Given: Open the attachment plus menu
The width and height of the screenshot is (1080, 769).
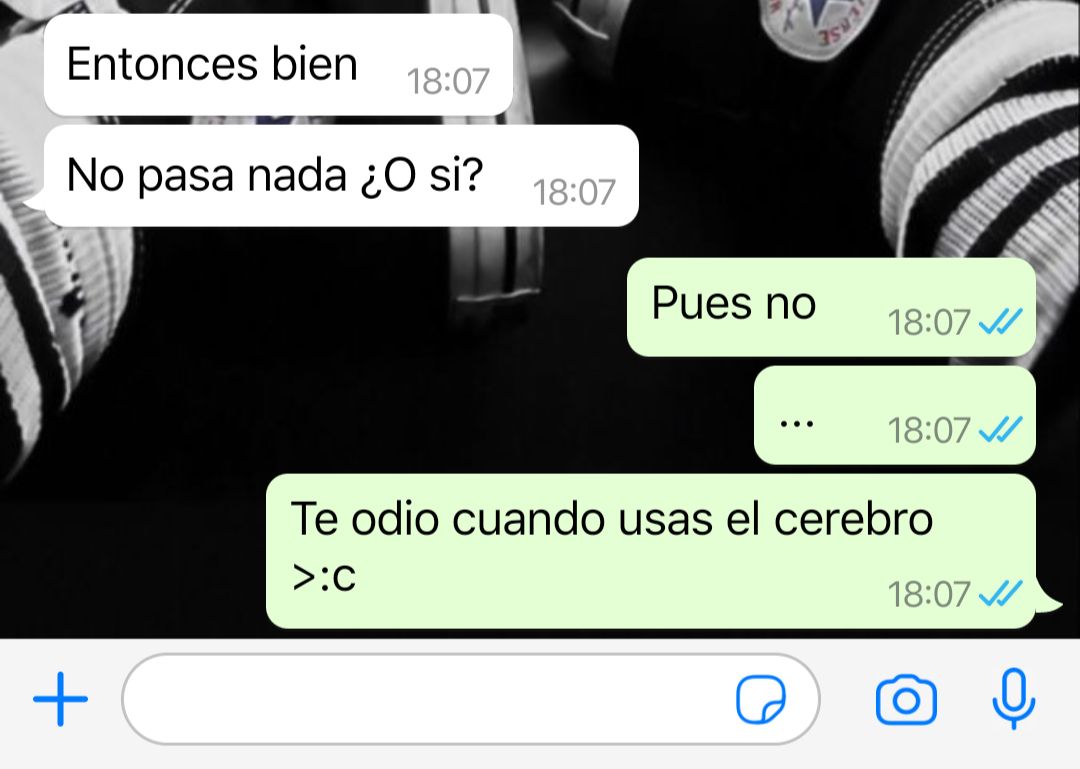Looking at the screenshot, I should [x=61, y=699].
